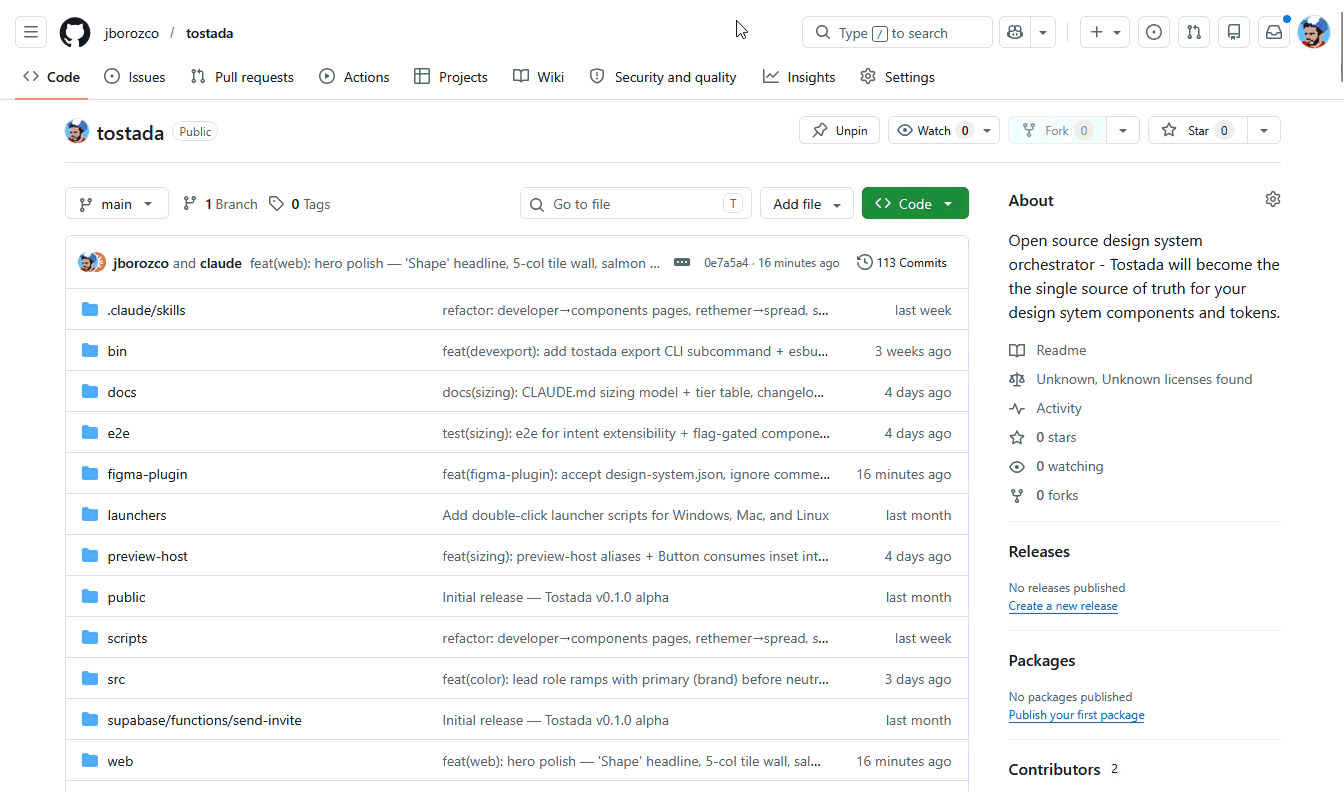View the 0 forks link

(1044, 495)
